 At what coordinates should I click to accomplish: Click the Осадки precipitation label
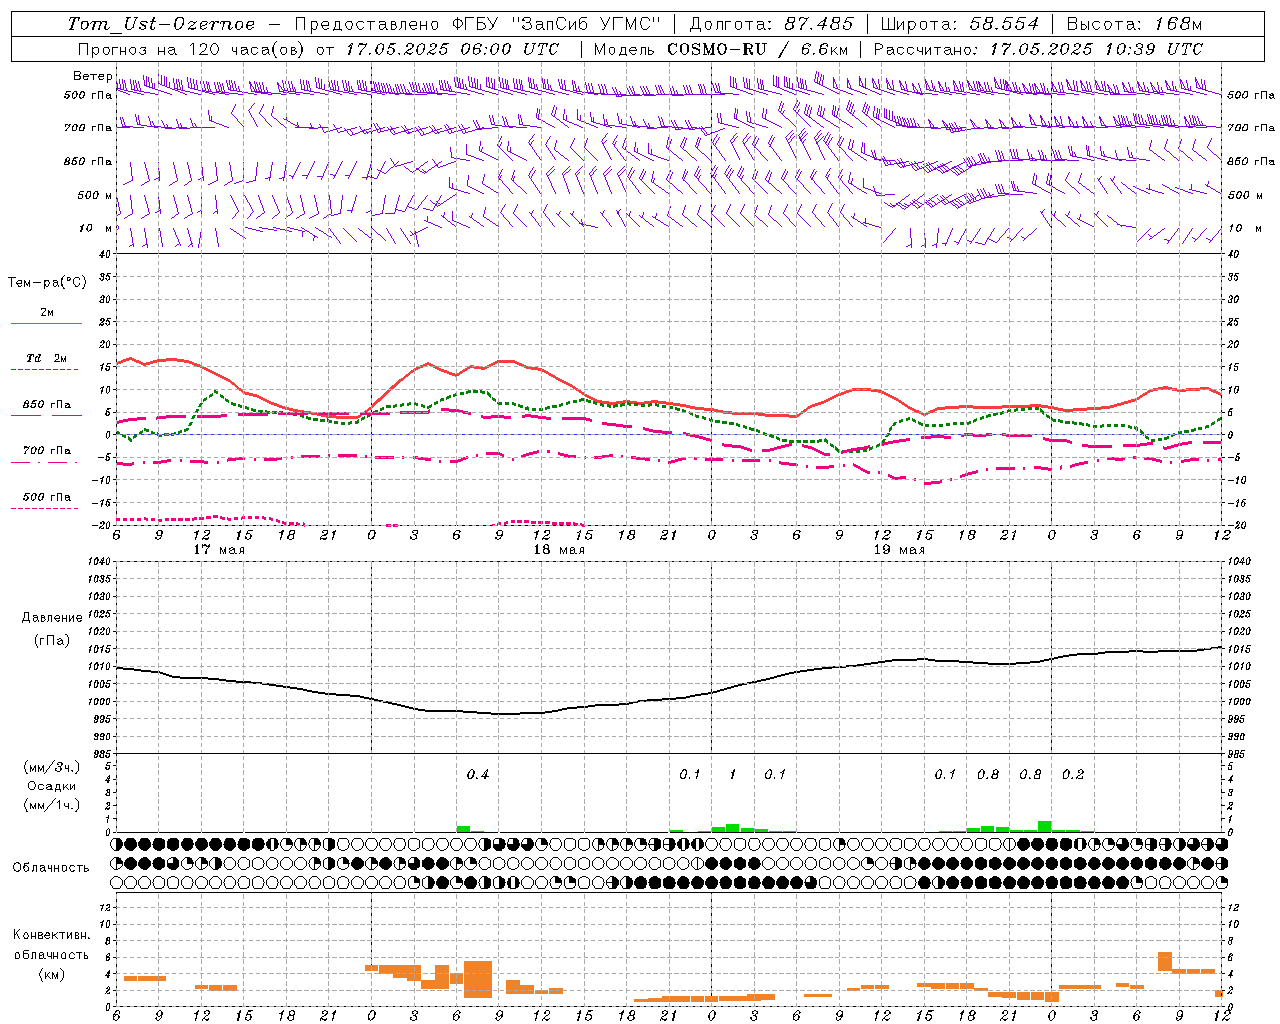pyautogui.click(x=51, y=786)
